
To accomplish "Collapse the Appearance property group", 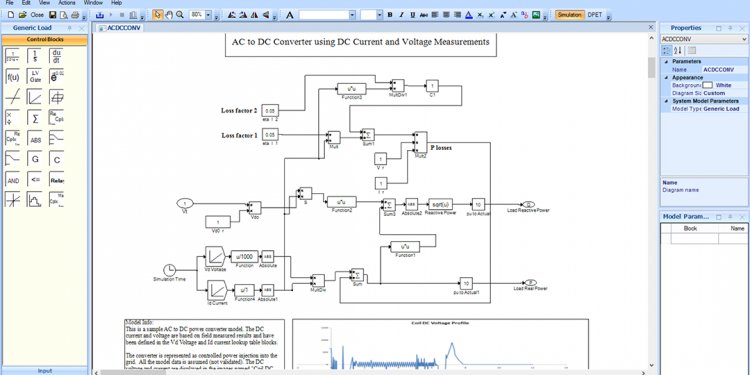I will 666,77.
